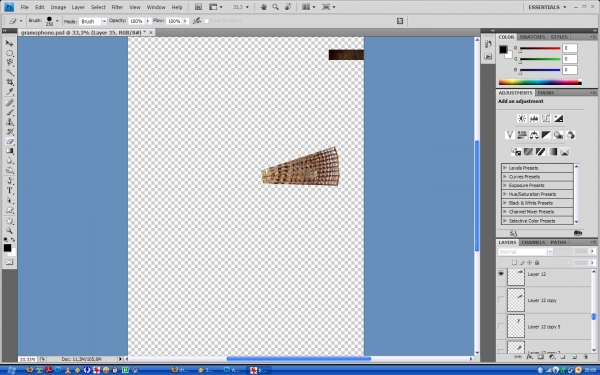Open the Layer menu
This screenshot has height=375, width=600.
click(78, 7)
